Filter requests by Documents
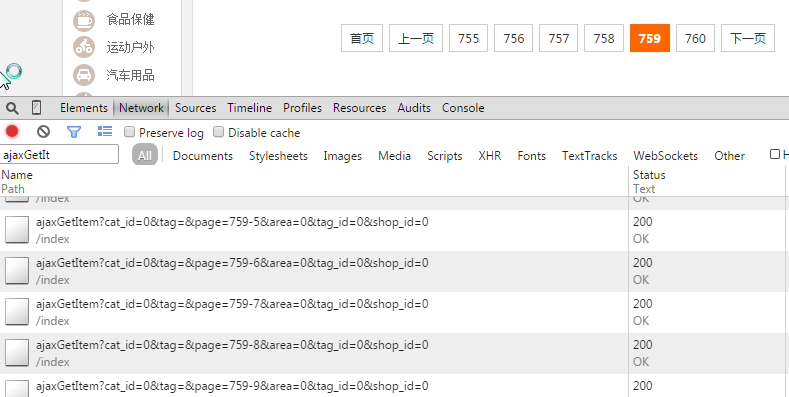The height and width of the screenshot is (397, 789). 203,156
